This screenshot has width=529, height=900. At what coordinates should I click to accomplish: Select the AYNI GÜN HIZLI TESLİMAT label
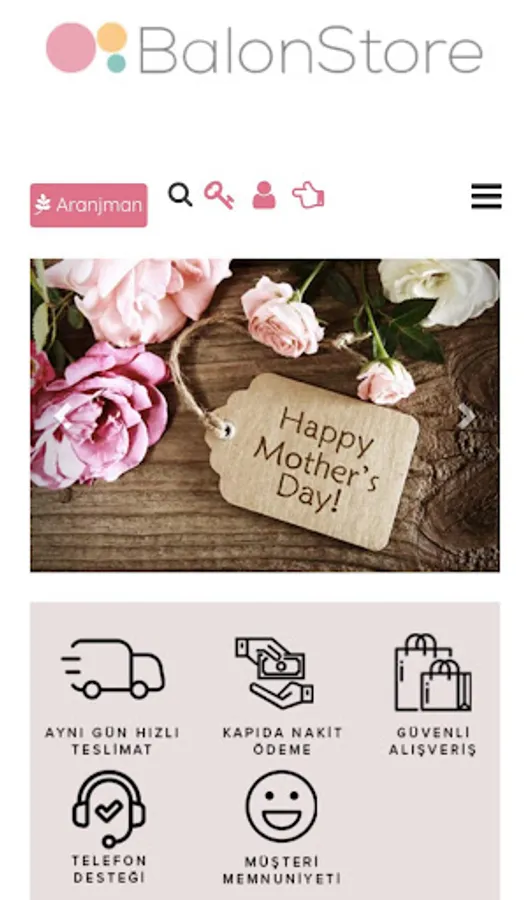pos(112,741)
